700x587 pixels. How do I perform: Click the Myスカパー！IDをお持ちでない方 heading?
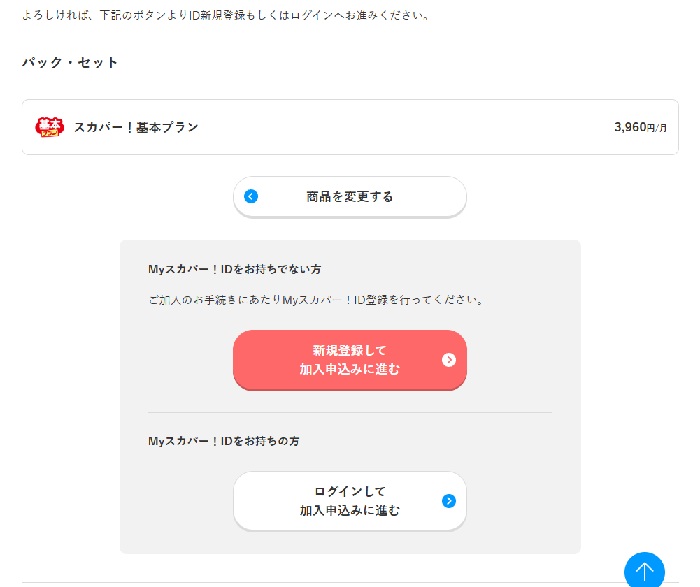(234, 270)
